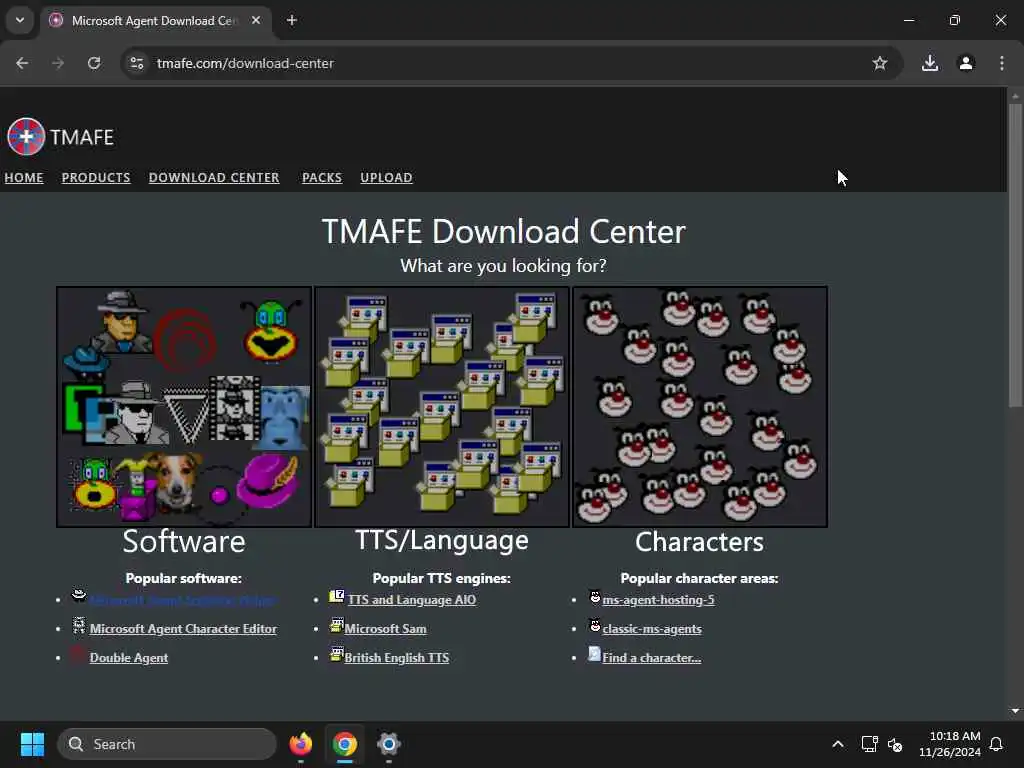
Task: Click the page vertical scrollbar thumb
Action: click(x=1015, y=256)
